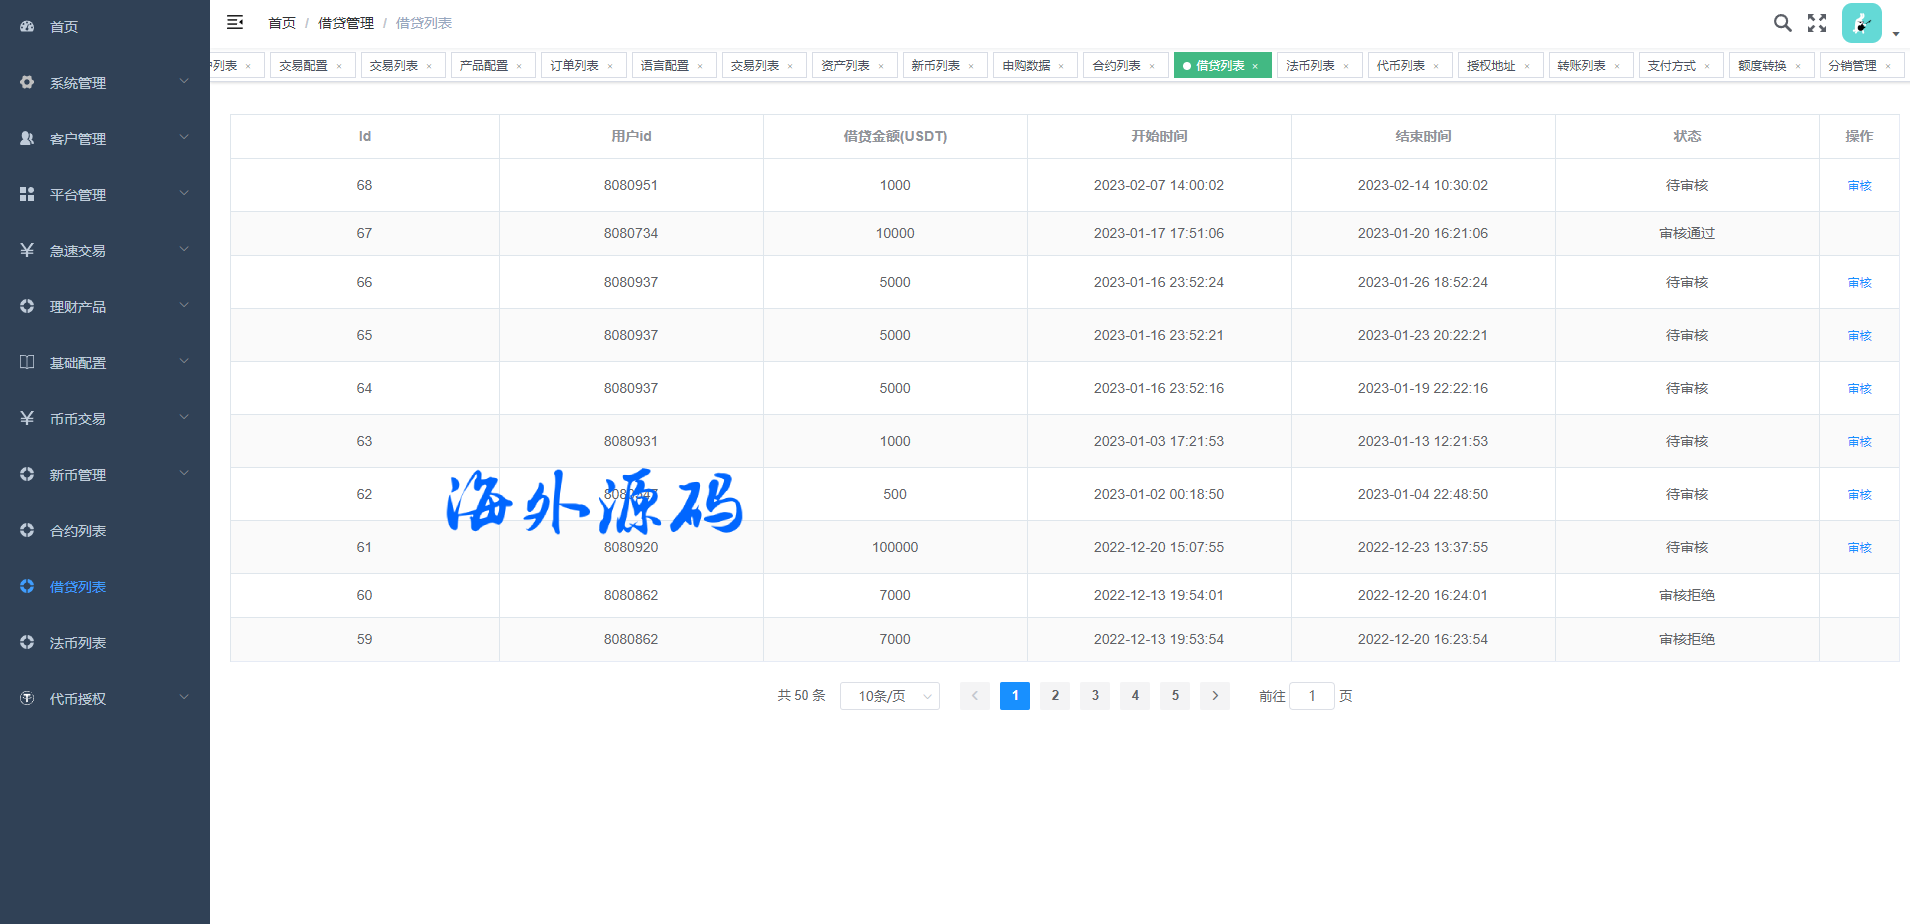Go to page 3 of results
The height and width of the screenshot is (924, 1910).
click(x=1095, y=696)
